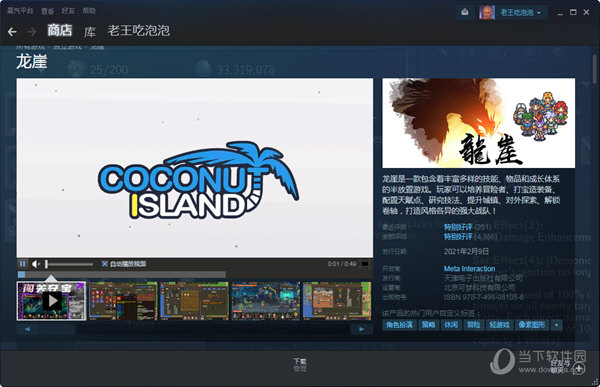This screenshot has width=600, height=387.
Task: Click the 龙崖 game header image
Action: click(479, 123)
